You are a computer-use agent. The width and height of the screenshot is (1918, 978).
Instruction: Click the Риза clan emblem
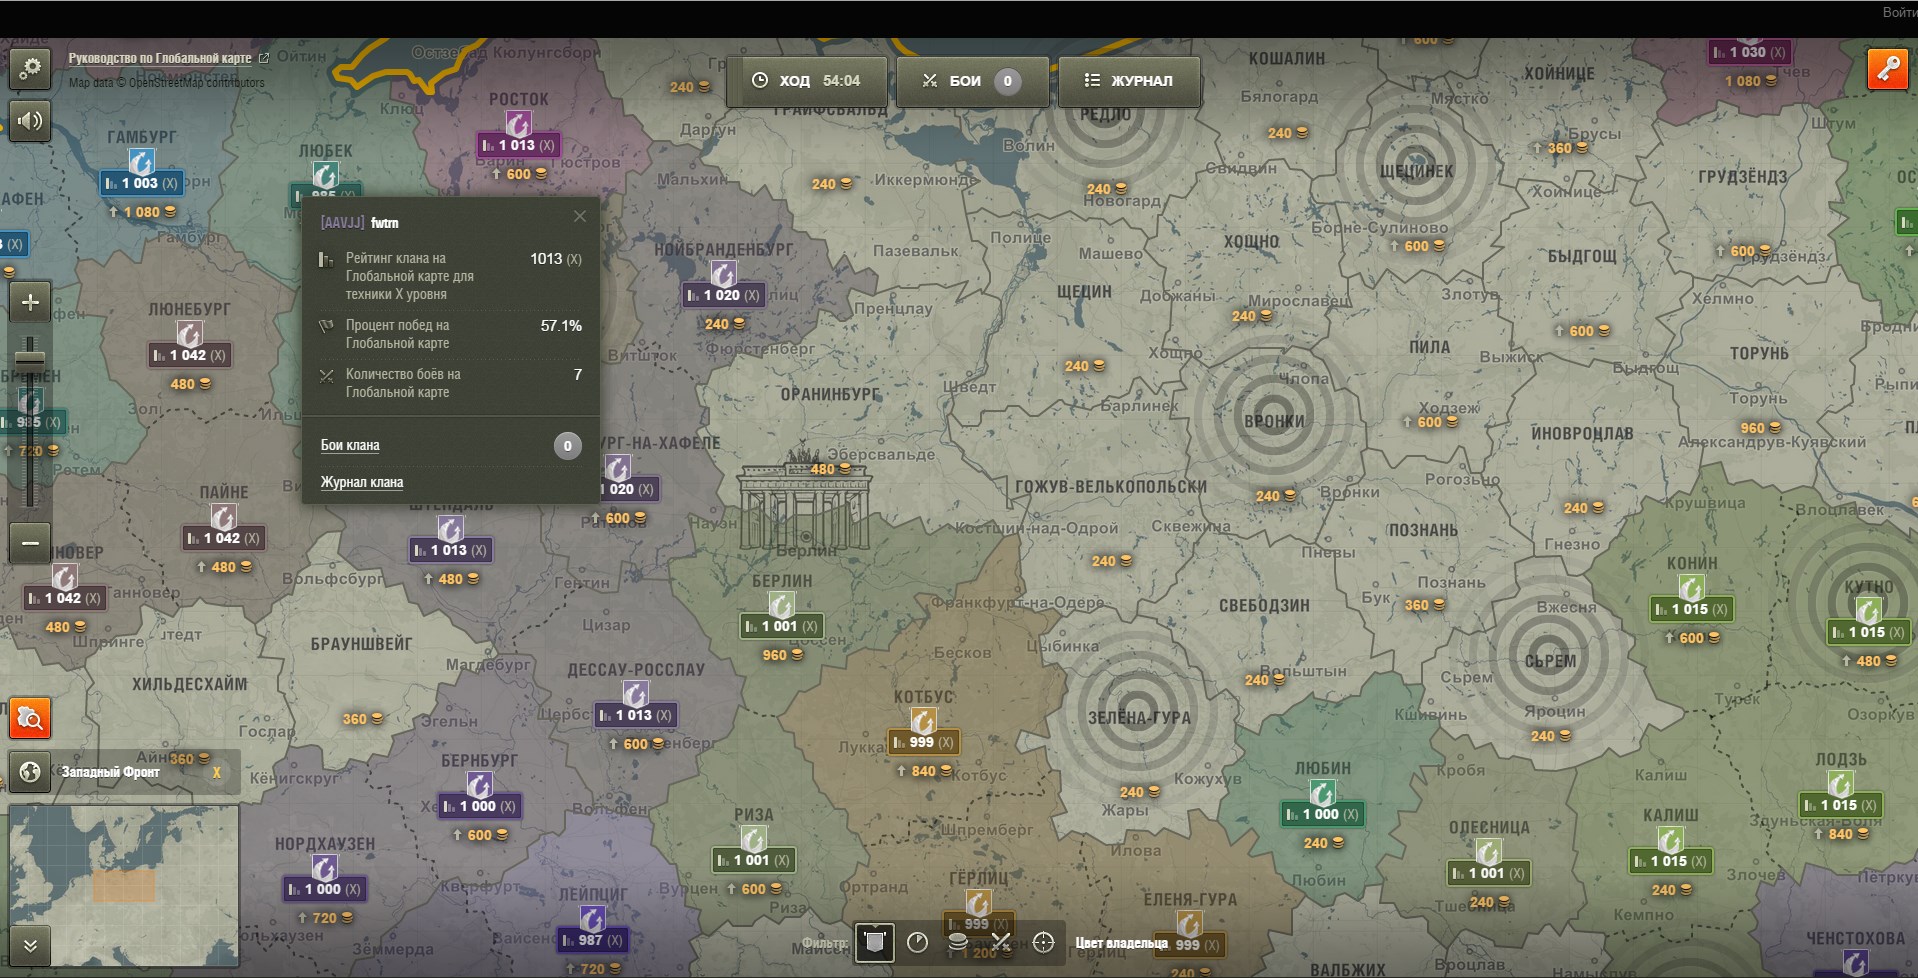[753, 839]
